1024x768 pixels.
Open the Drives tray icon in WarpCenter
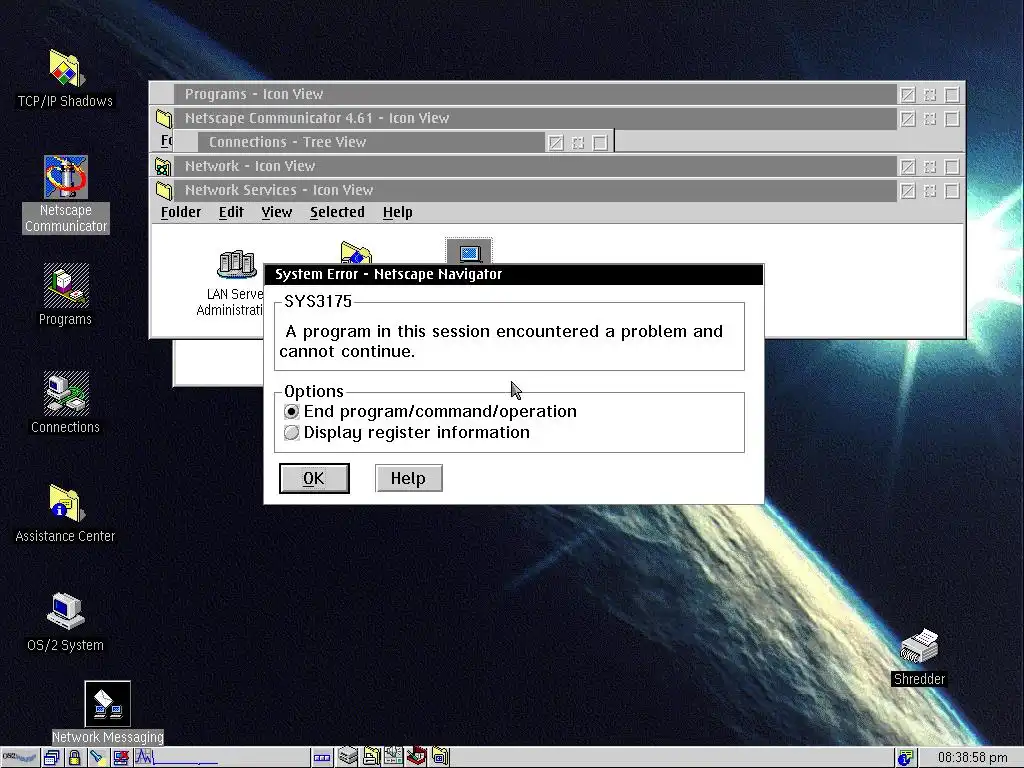[x=347, y=757]
